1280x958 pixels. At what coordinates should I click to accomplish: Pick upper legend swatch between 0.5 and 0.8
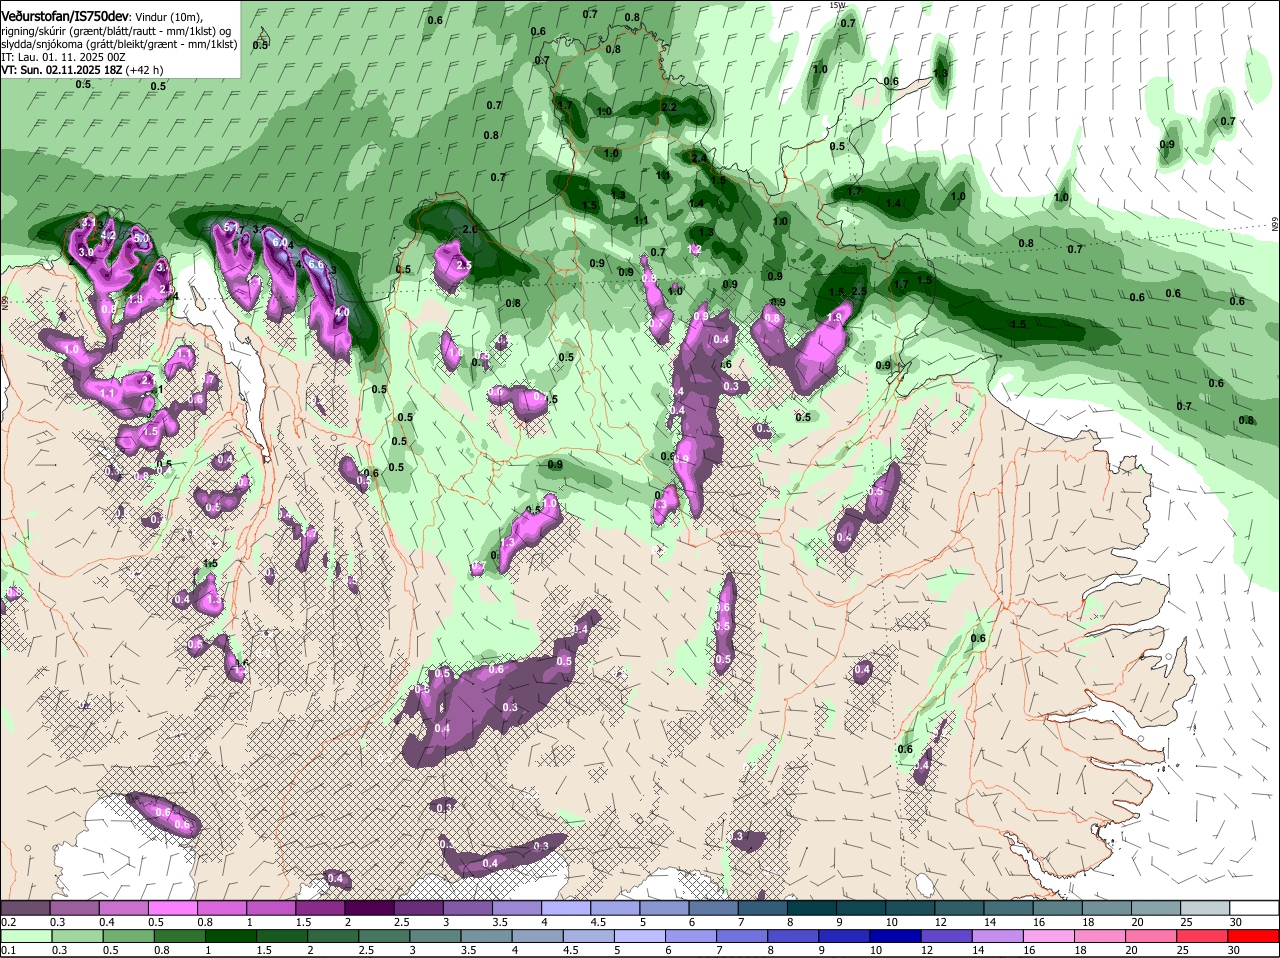(172, 907)
